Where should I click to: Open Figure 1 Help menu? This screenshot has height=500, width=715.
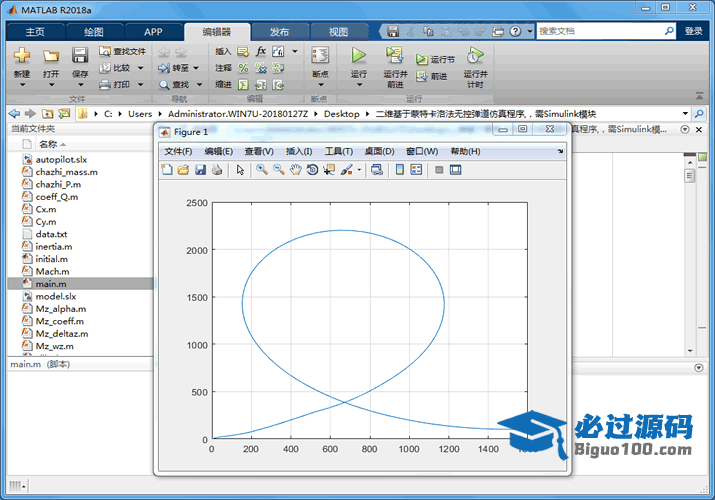pyautogui.click(x=465, y=151)
